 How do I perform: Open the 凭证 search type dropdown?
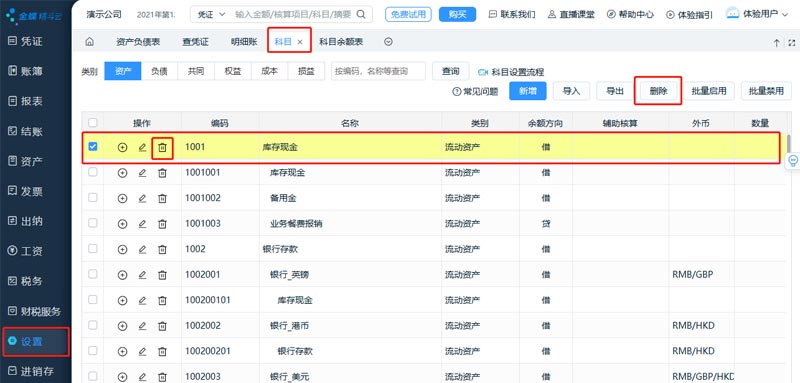pyautogui.click(x=211, y=14)
